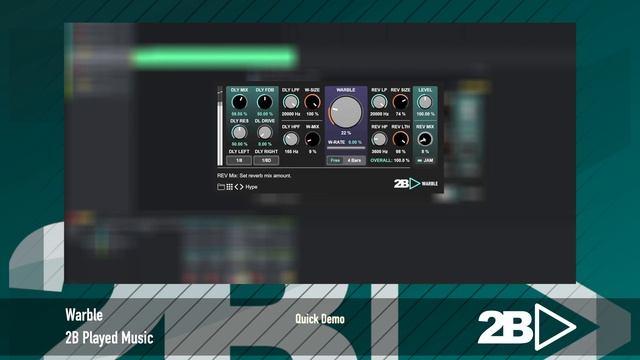
Task: Click the REV MIX knob
Action: (424, 139)
